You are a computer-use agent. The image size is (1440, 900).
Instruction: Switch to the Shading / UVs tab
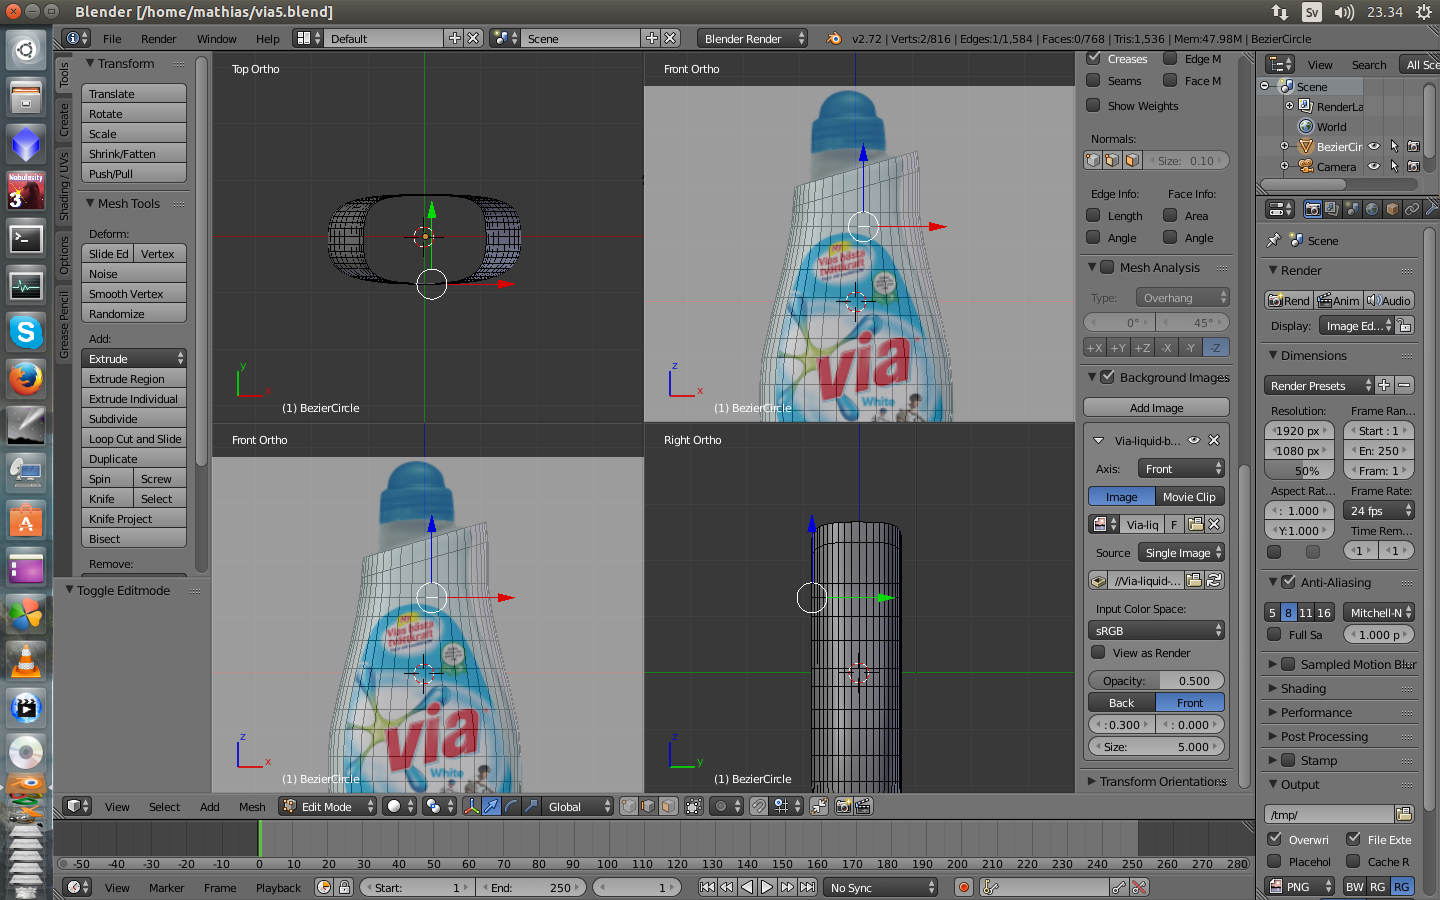point(64,187)
